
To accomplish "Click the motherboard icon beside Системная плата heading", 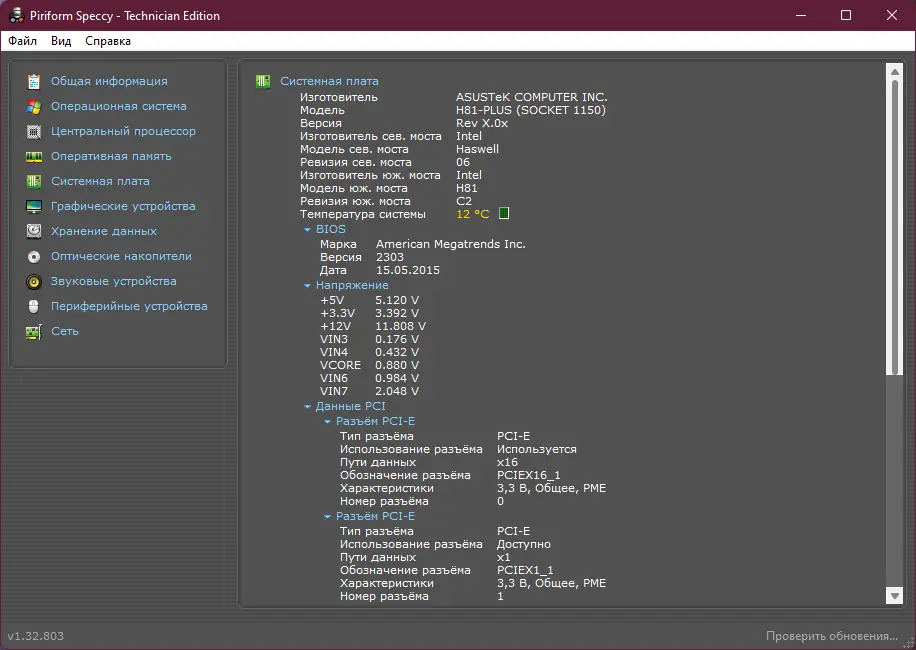I will point(263,81).
